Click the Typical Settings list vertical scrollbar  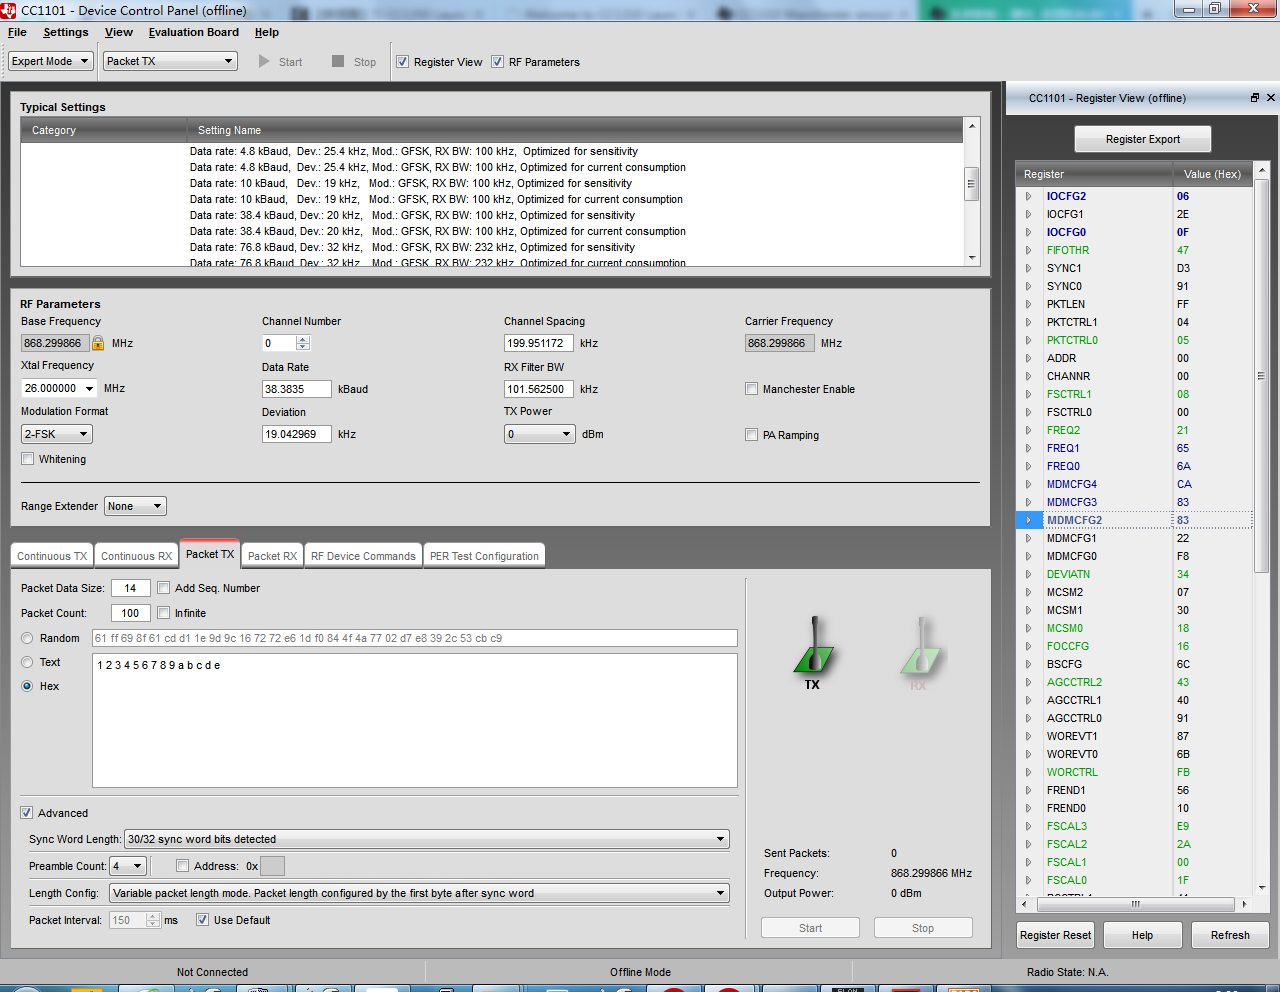[971, 192]
